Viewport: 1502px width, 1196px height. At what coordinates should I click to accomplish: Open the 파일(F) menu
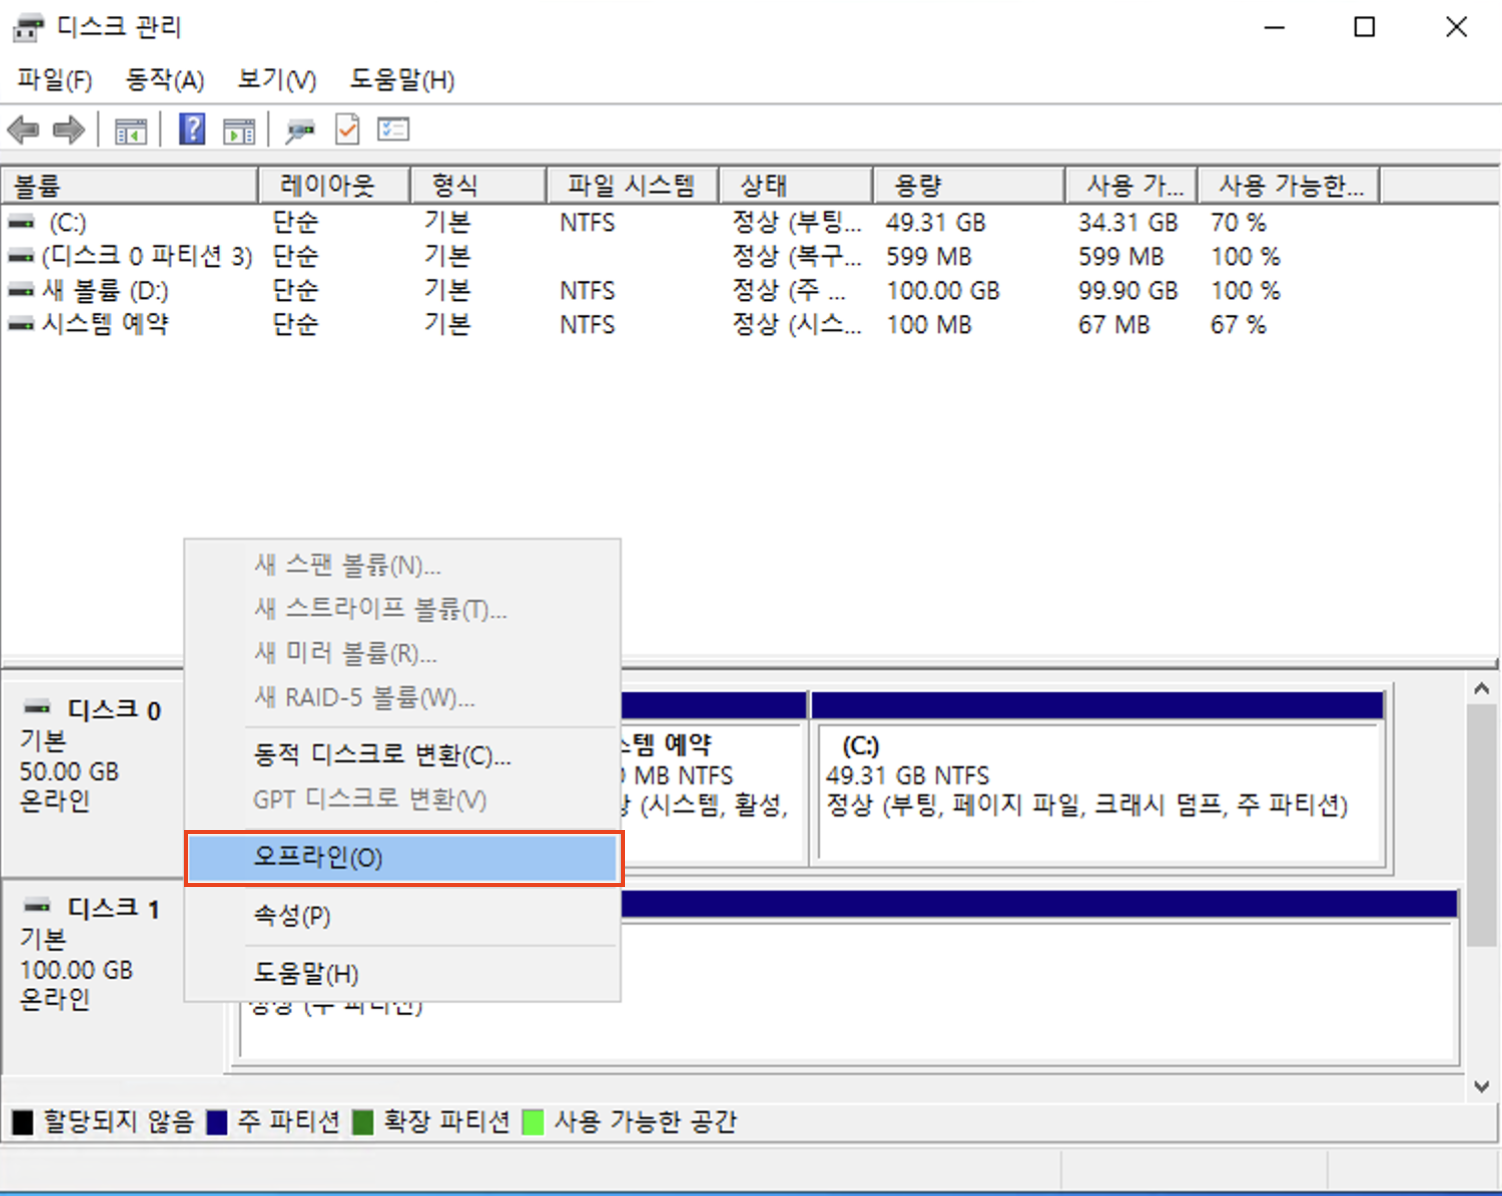55,80
